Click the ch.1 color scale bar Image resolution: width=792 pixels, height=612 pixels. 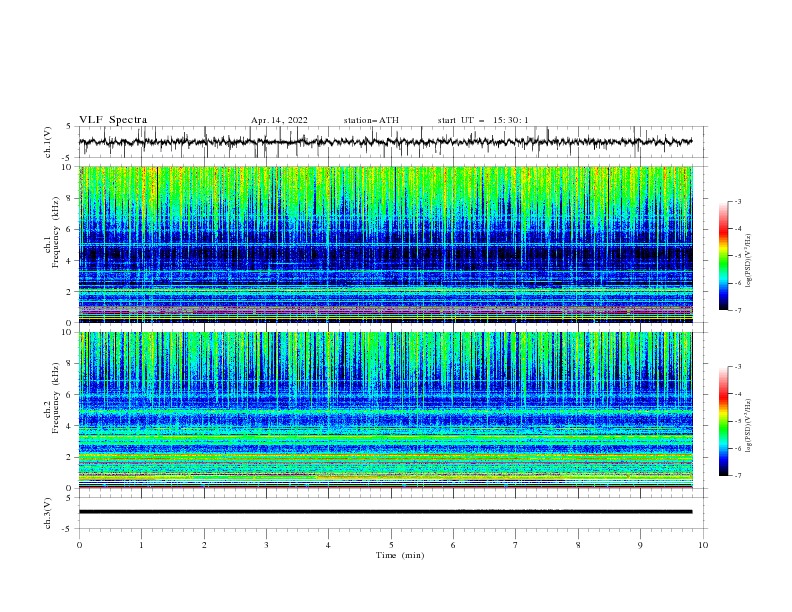(724, 256)
